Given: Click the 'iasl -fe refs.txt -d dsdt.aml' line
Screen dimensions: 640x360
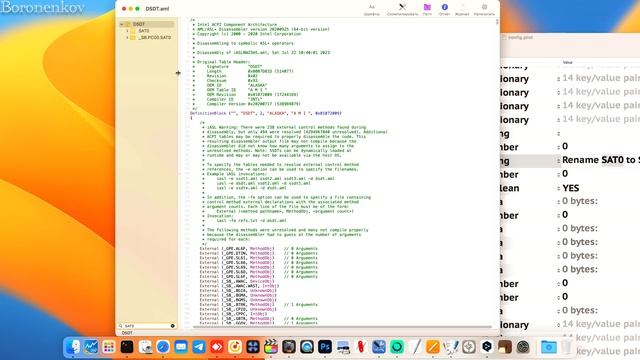Looking at the screenshot, I should click(251, 220).
